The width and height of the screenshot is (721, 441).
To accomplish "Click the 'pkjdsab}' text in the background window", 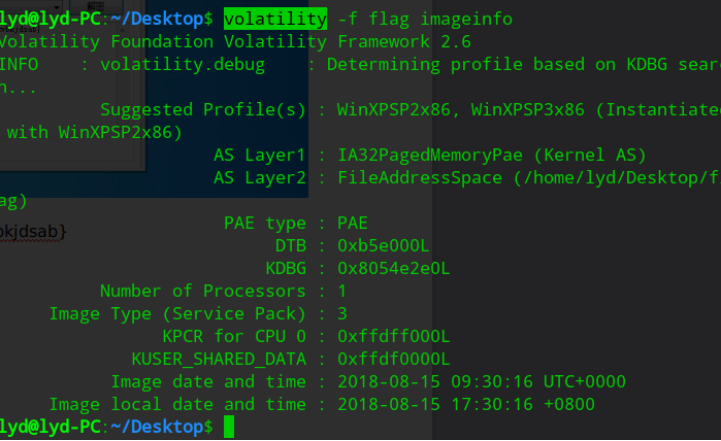I will [33, 232].
